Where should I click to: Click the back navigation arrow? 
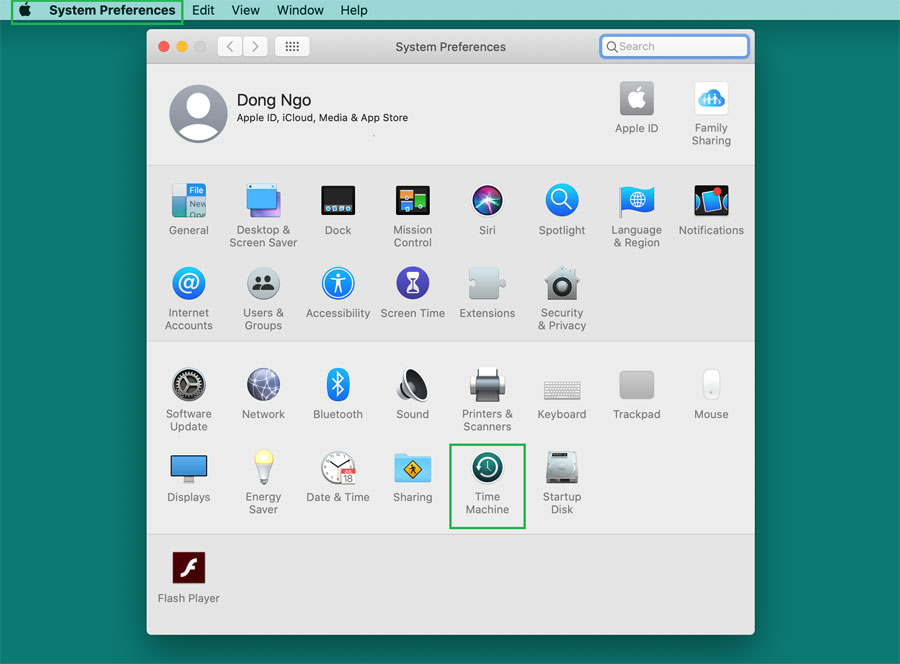[x=230, y=46]
